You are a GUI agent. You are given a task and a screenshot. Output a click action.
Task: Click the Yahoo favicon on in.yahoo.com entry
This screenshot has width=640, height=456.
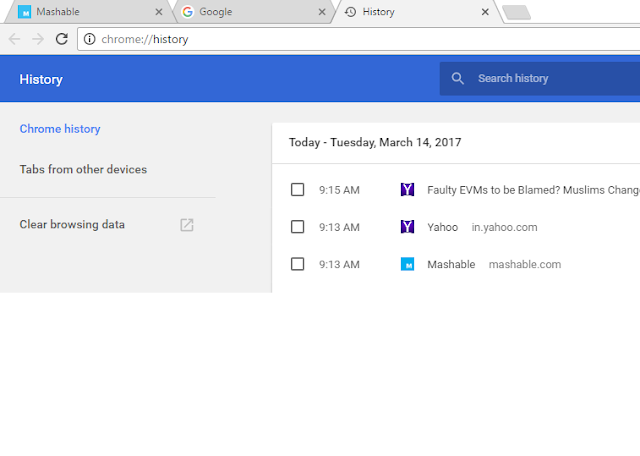(407, 227)
